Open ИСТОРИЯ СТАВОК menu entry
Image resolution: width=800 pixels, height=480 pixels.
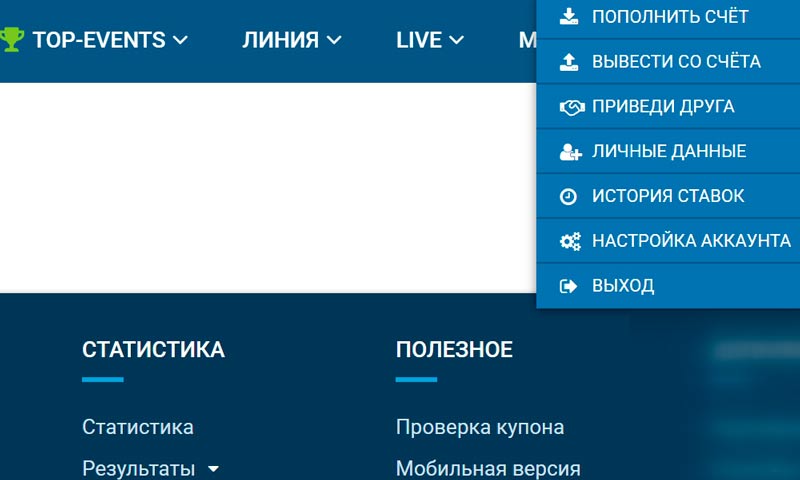coord(668,196)
